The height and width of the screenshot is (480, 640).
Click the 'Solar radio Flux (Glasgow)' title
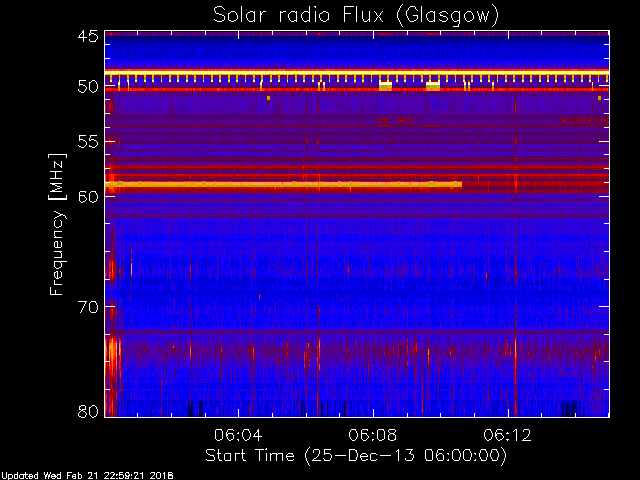tap(356, 16)
